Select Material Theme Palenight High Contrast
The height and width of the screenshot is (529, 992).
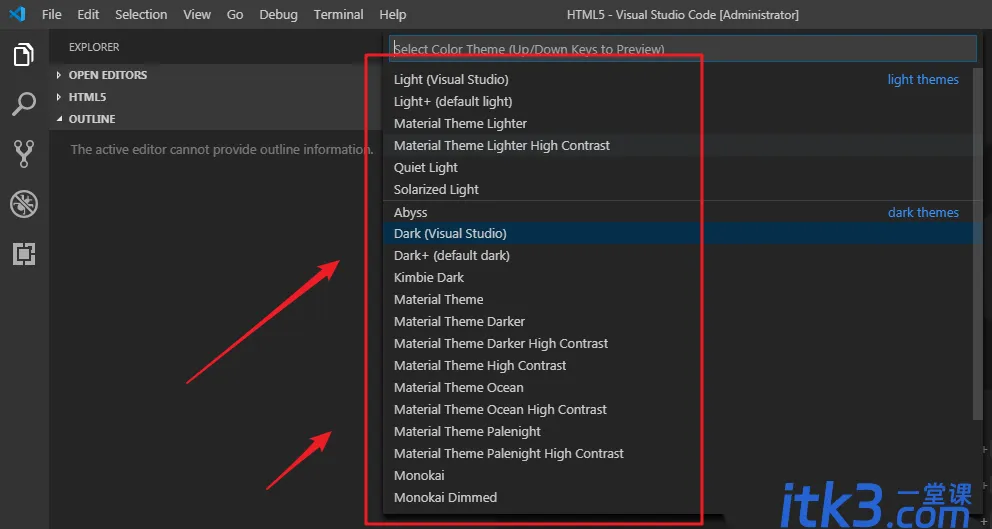click(x=679, y=454)
